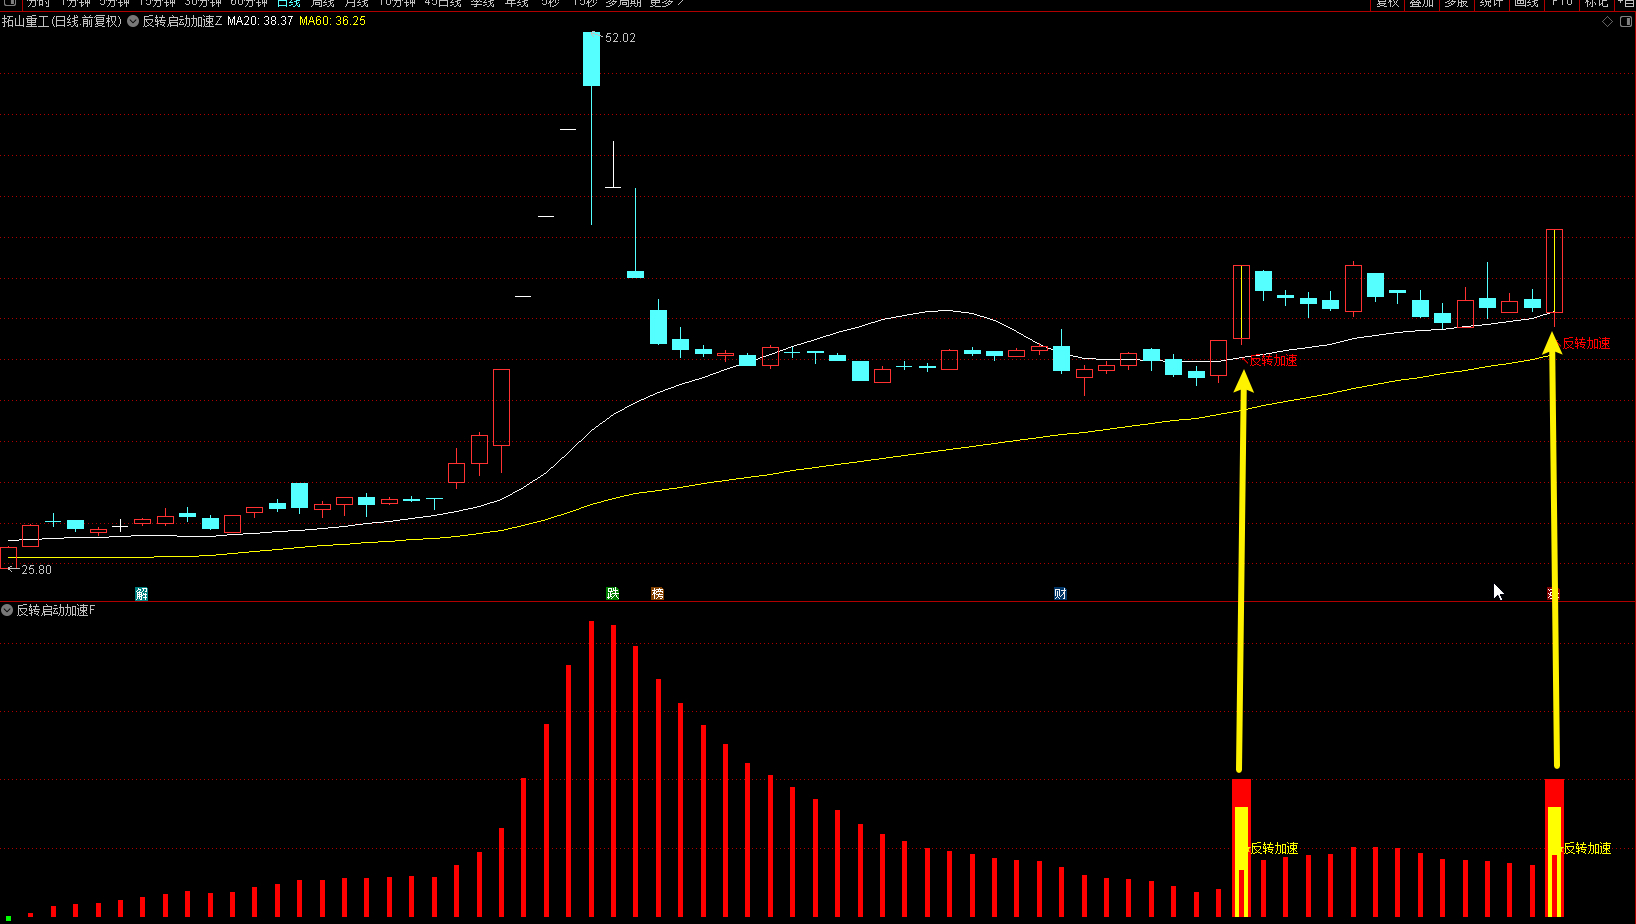Click the yellow MA60 value label

pyautogui.click(x=332, y=21)
